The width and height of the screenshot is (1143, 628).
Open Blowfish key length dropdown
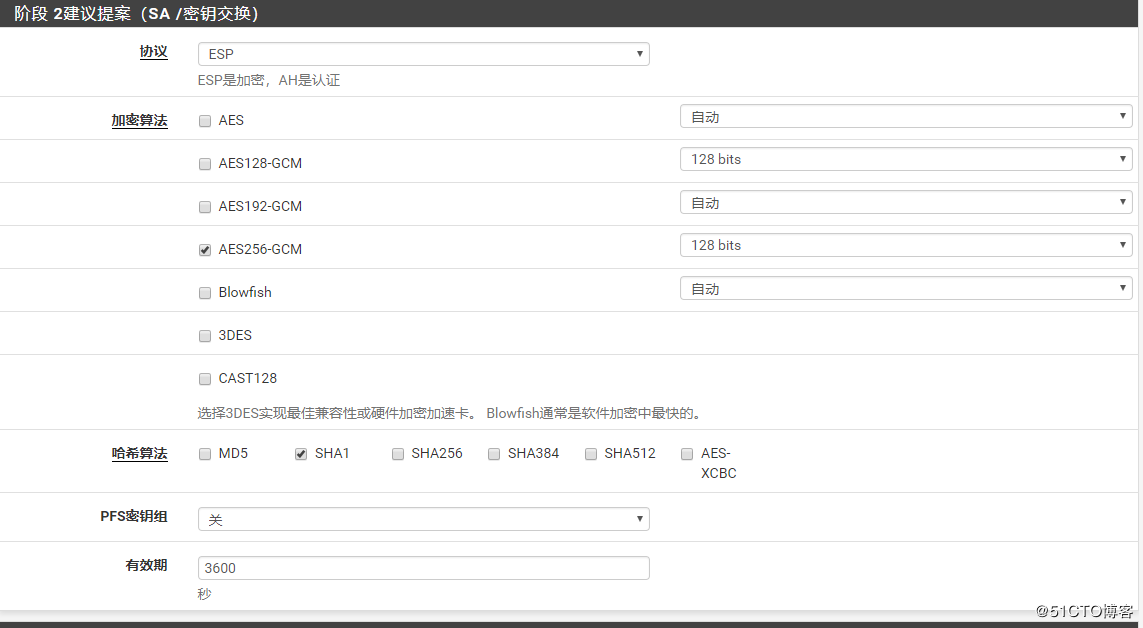coord(905,288)
